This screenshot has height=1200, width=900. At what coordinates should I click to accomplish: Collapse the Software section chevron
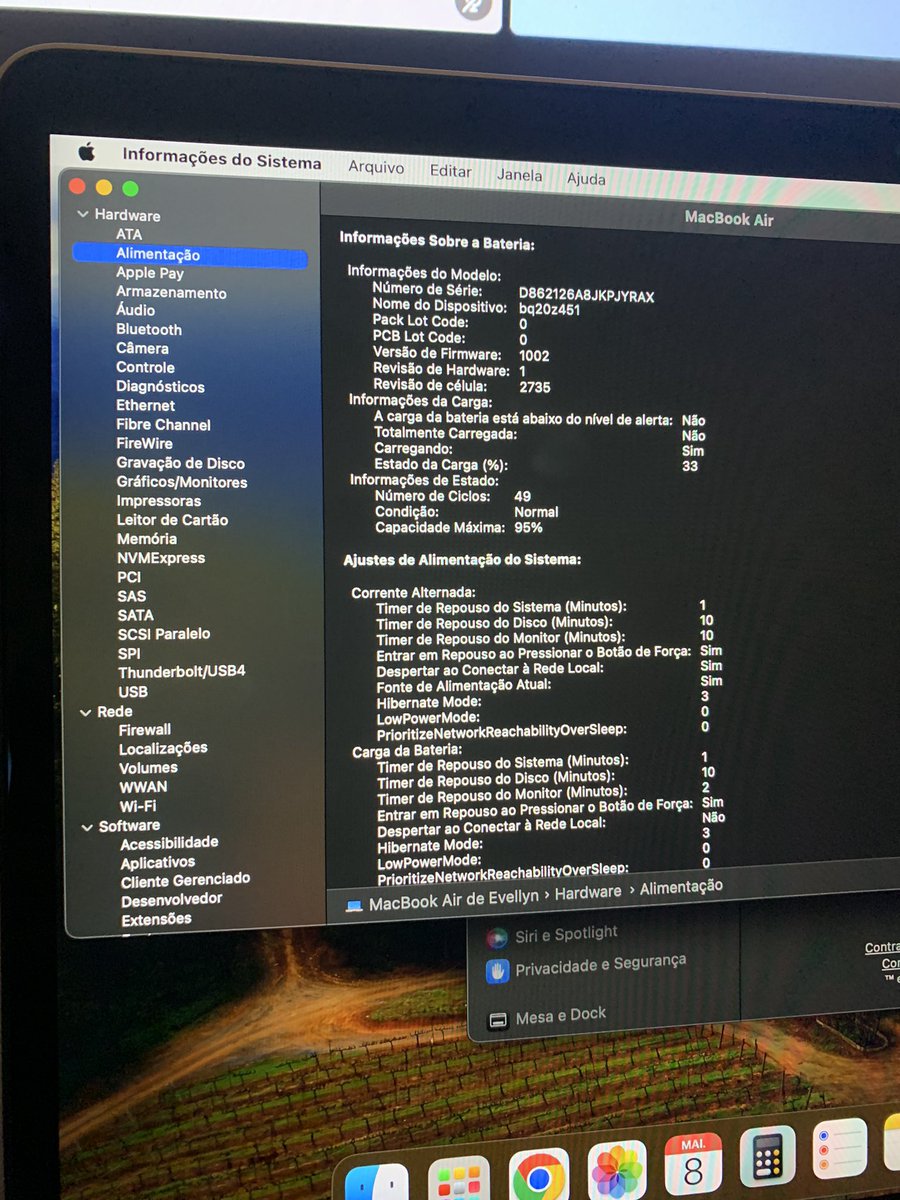click(x=88, y=826)
